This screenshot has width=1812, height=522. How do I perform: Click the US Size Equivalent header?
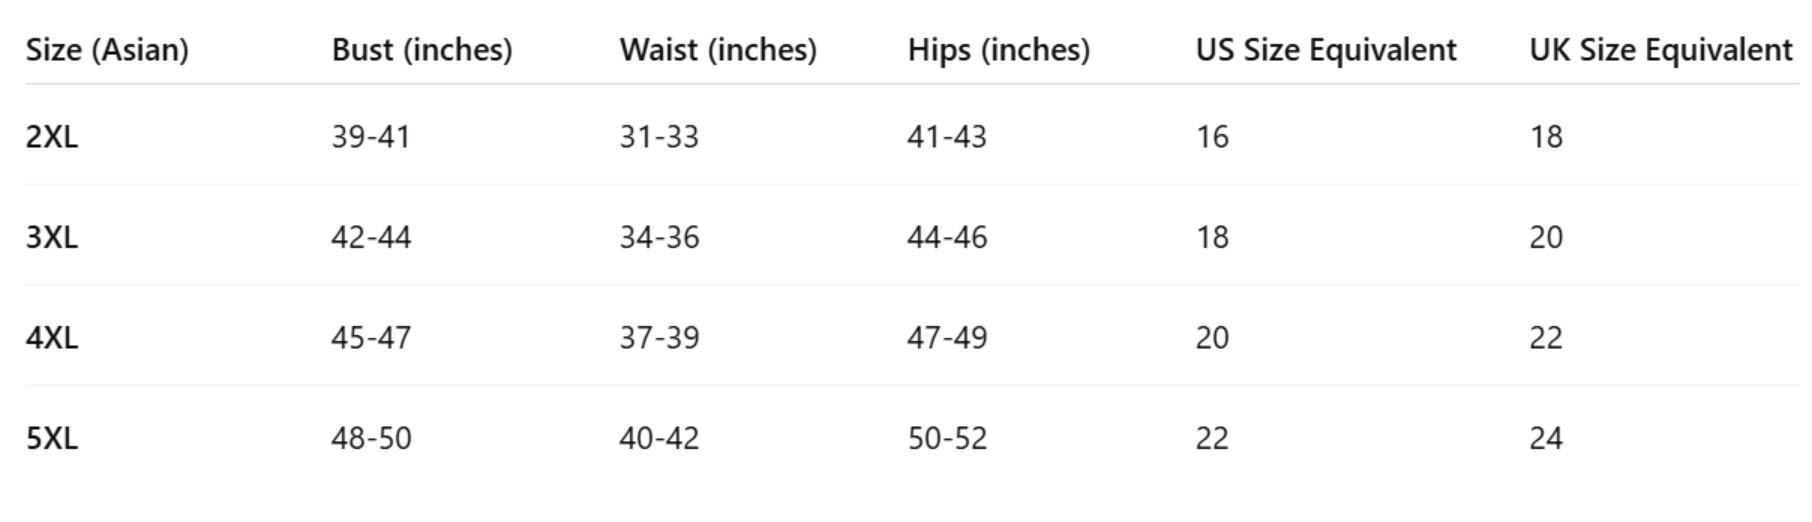(1326, 50)
